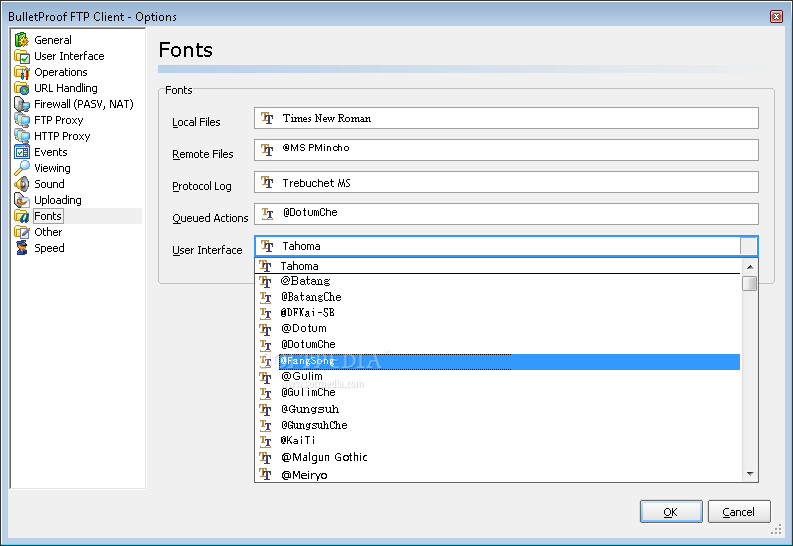Click the Events calendar icon
793x546 pixels.
pyautogui.click(x=22, y=152)
